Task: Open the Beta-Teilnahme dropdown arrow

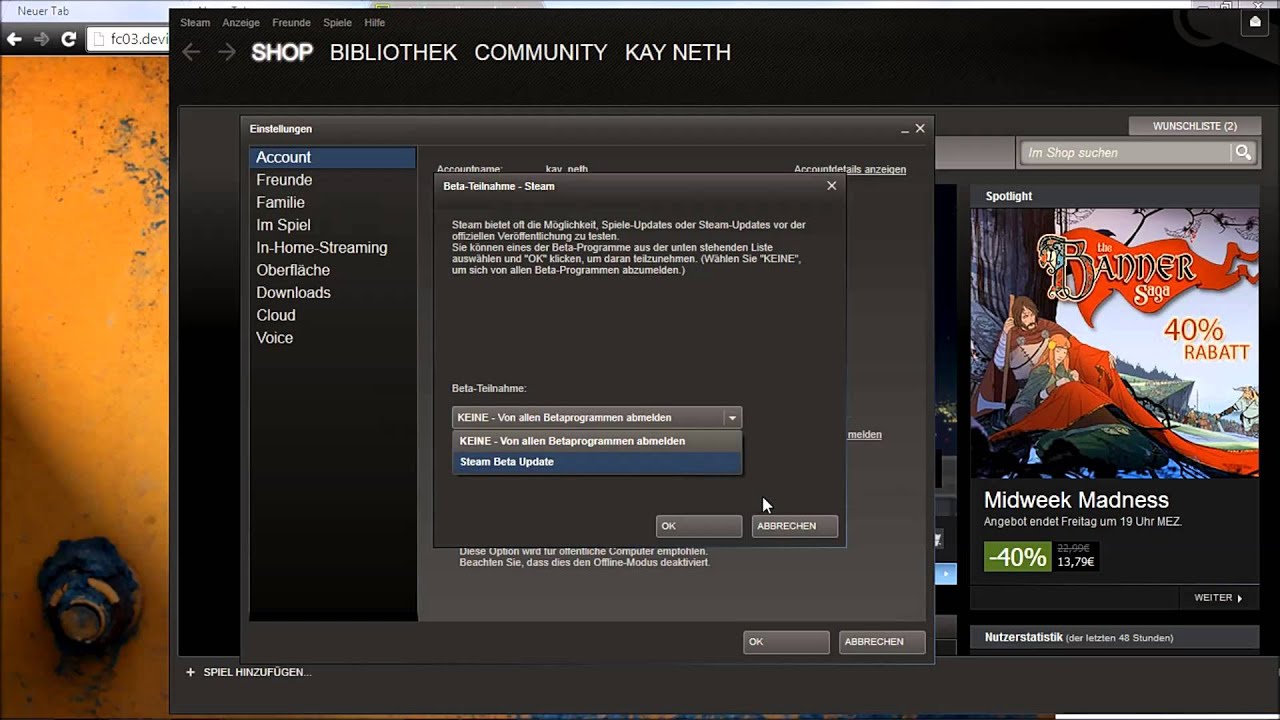Action: [733, 418]
